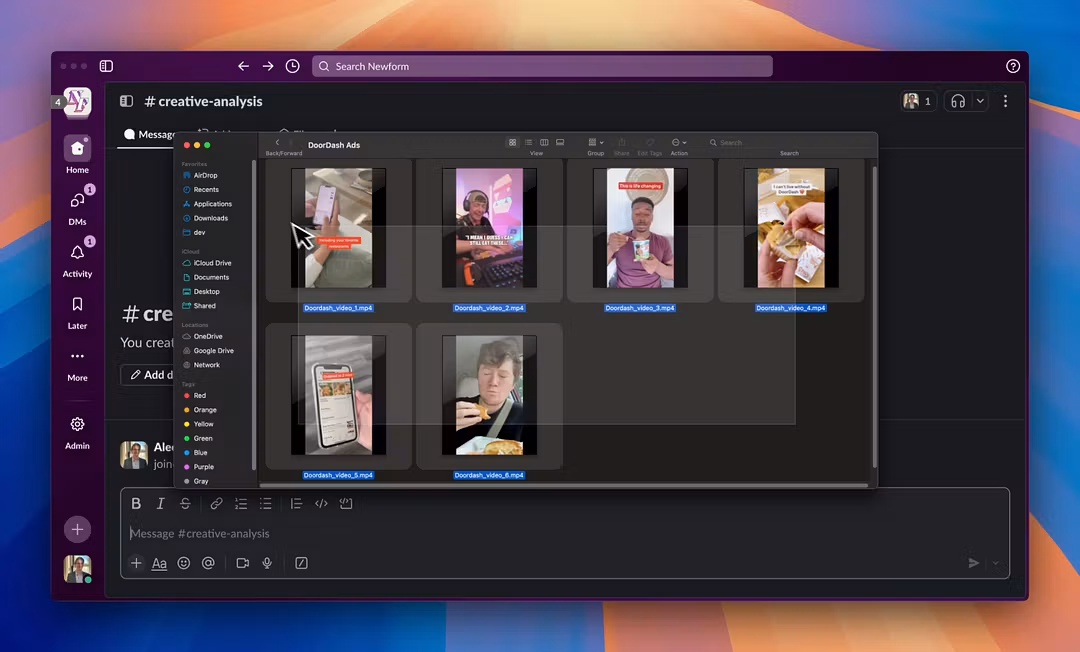Toggle bold formatting in the message composer

click(137, 504)
